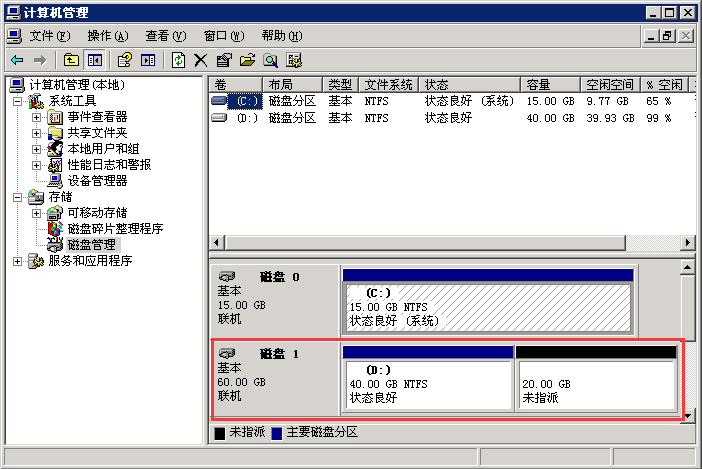Click the D: drive volume icon in the list
The image size is (702, 469).
pyautogui.click(x=219, y=118)
